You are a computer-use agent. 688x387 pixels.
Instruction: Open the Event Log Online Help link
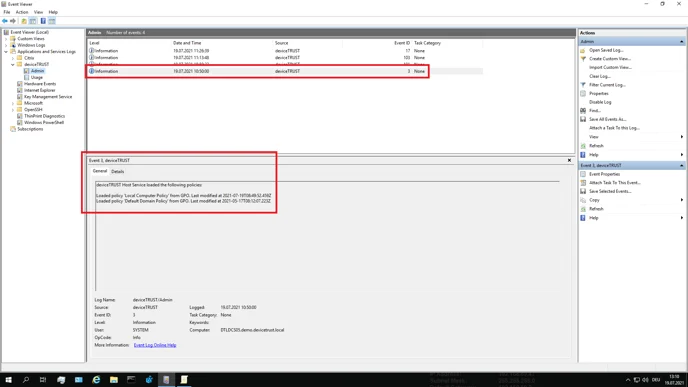pyautogui.click(x=155, y=345)
